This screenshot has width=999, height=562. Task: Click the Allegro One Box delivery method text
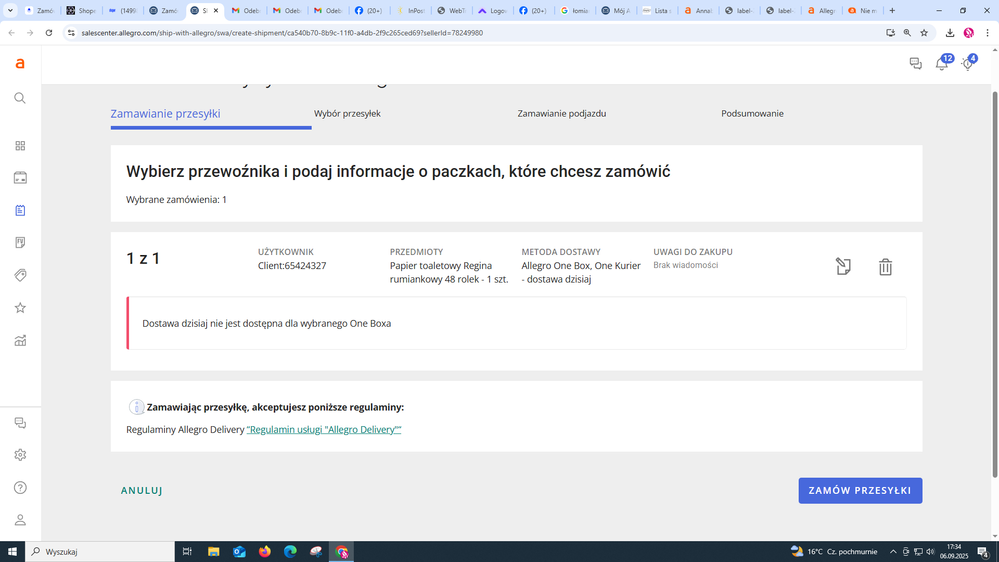tap(581, 273)
